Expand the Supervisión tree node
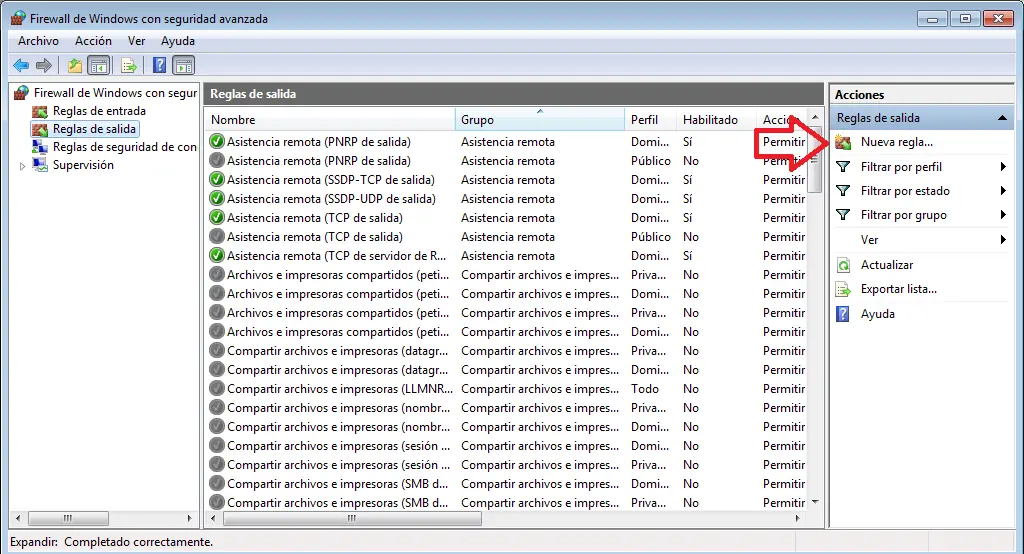Viewport: 1024px width, 554px height. (22, 166)
